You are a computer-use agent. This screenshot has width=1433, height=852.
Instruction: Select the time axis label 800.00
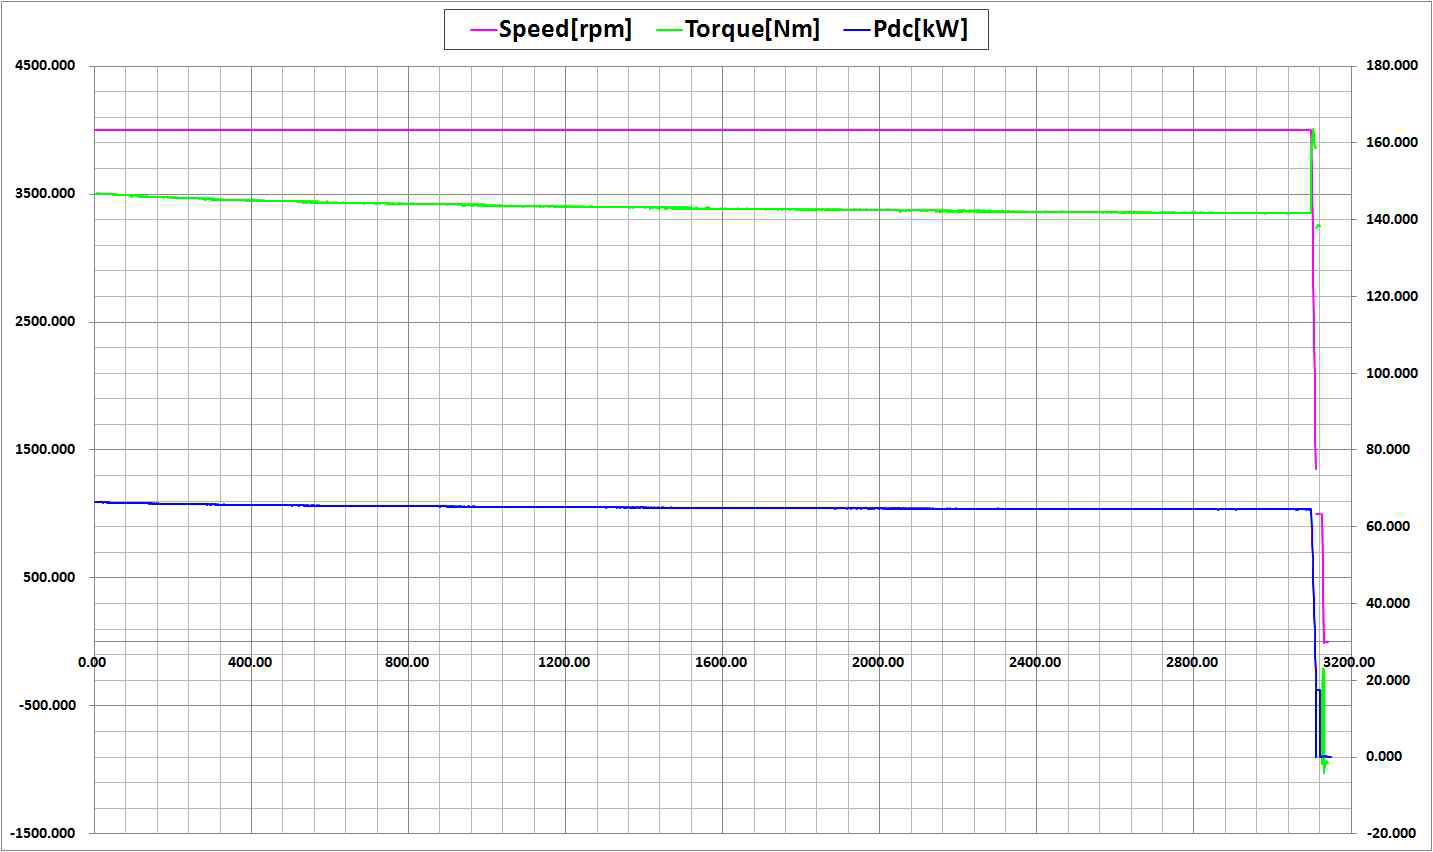tap(407, 663)
